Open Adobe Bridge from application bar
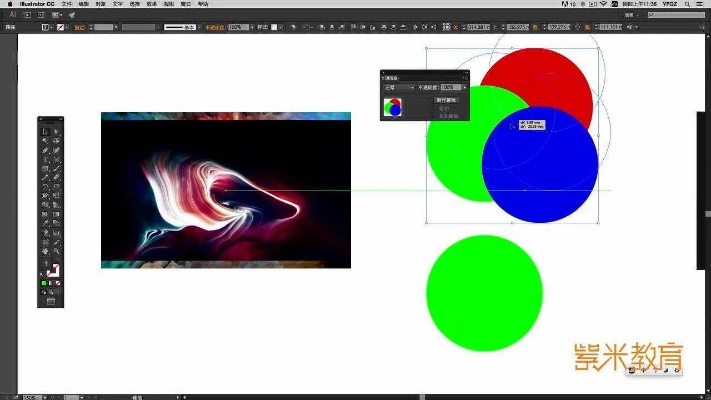 (28, 15)
